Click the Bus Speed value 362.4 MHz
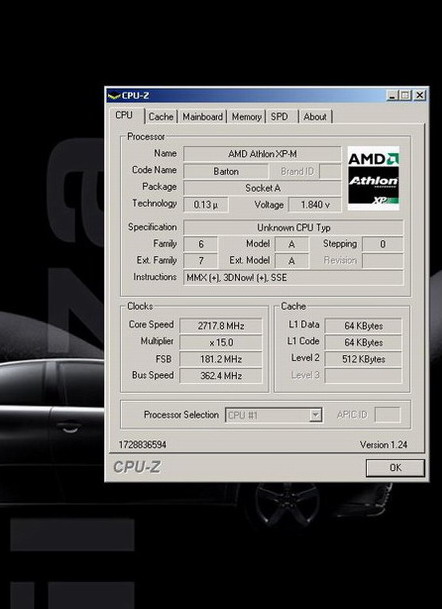The image size is (442, 609). [x=221, y=376]
